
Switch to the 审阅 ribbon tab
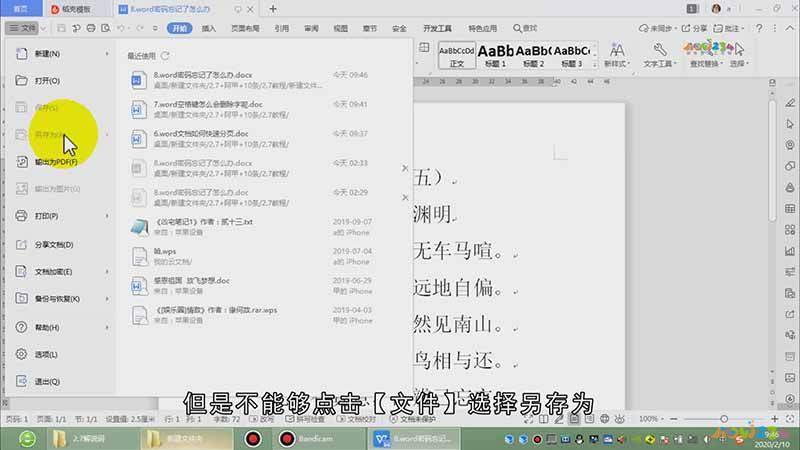(x=311, y=28)
